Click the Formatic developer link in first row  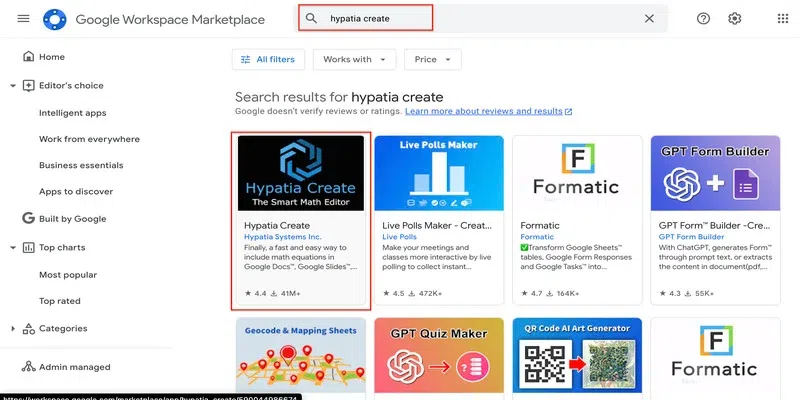[537, 237]
